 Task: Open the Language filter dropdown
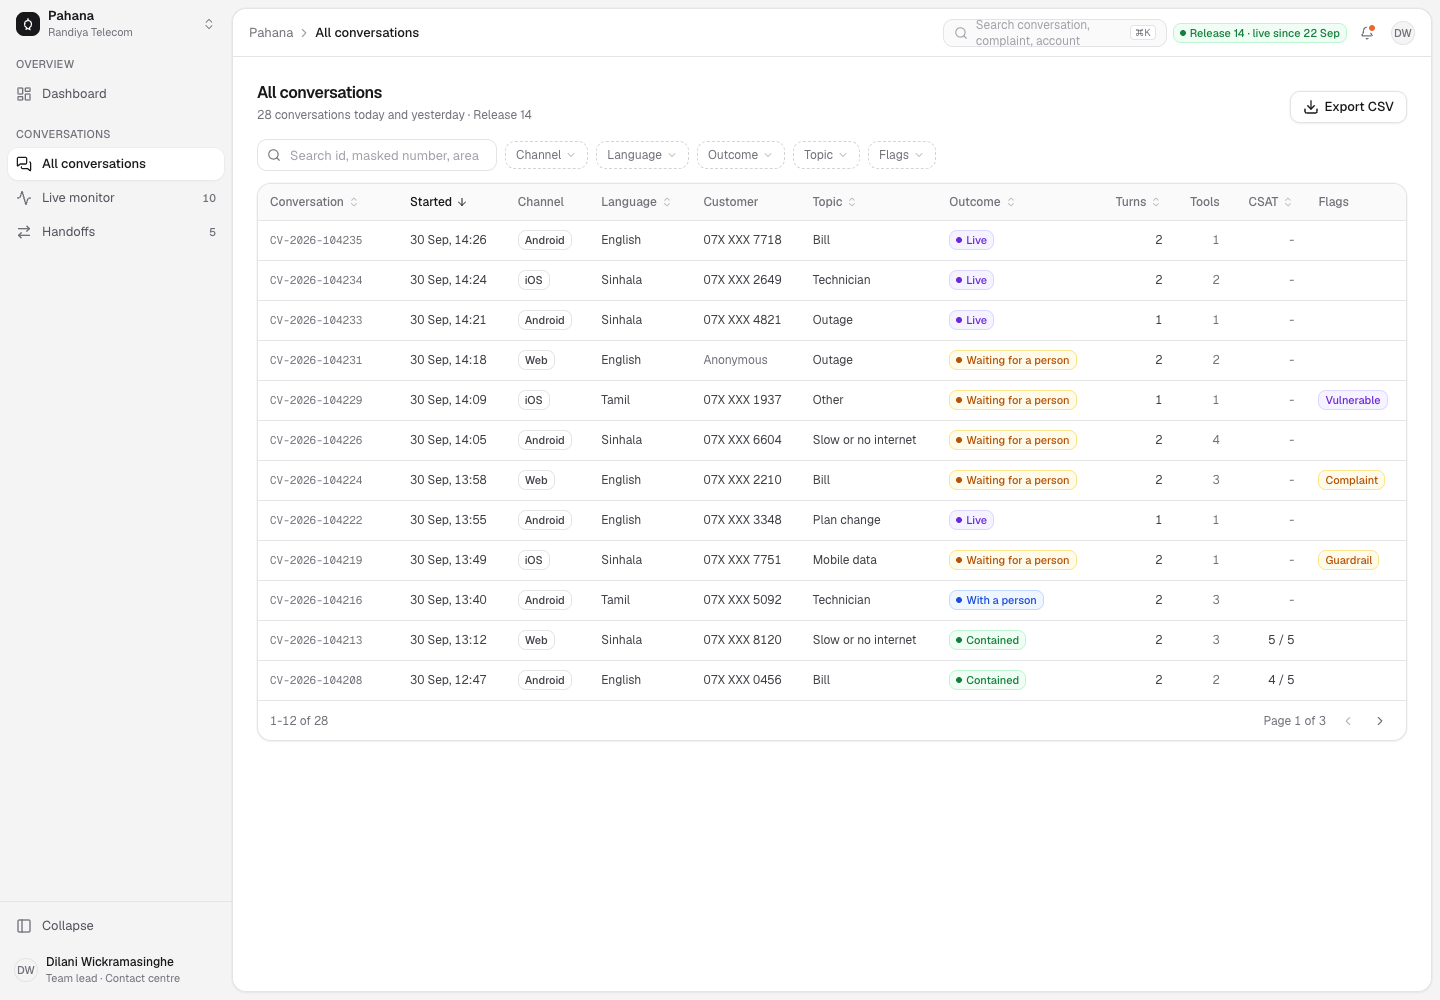(x=642, y=155)
